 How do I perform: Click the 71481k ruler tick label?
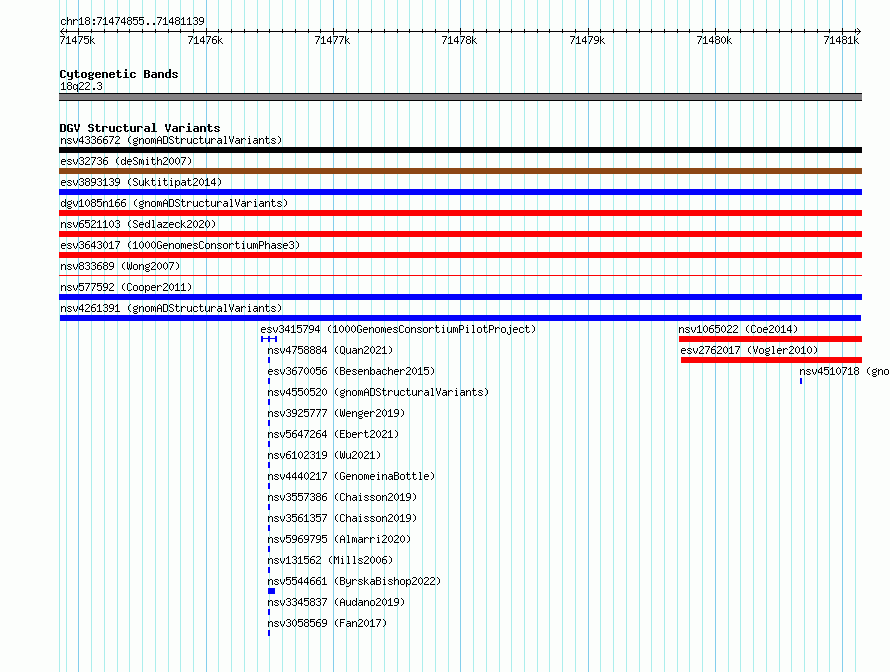841,40
